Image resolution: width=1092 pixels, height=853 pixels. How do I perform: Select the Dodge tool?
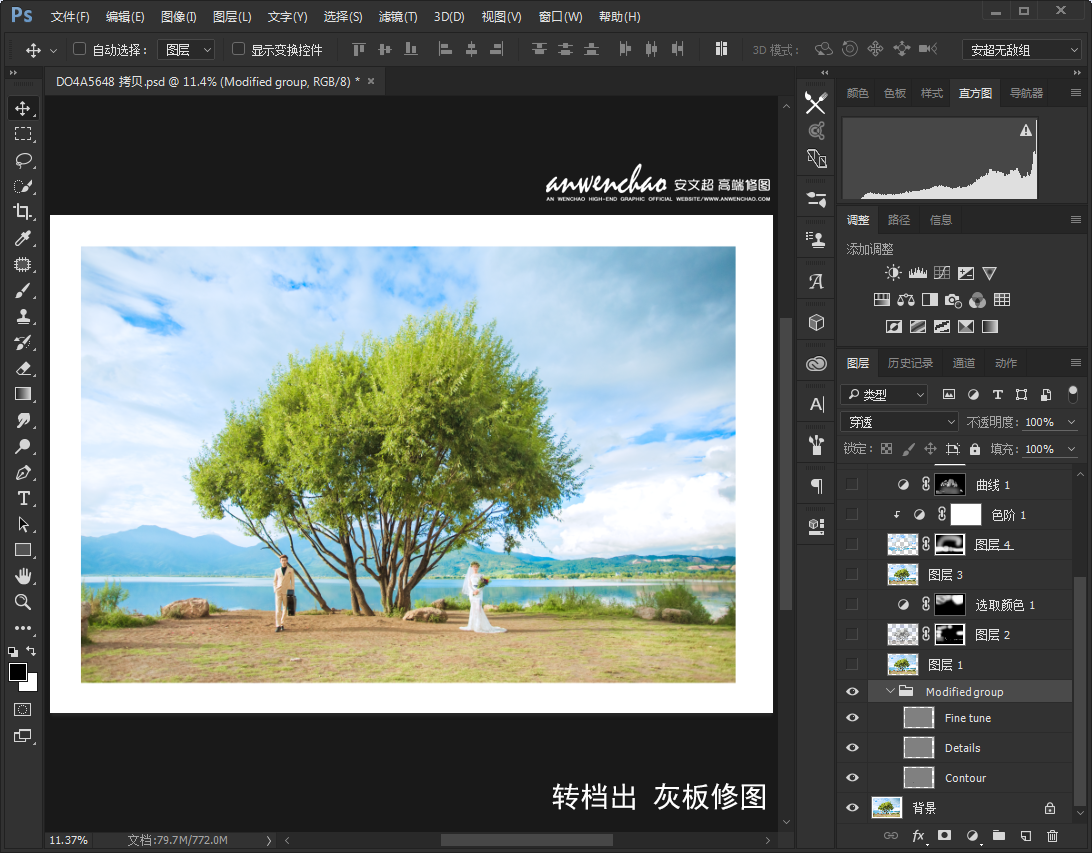[23, 446]
